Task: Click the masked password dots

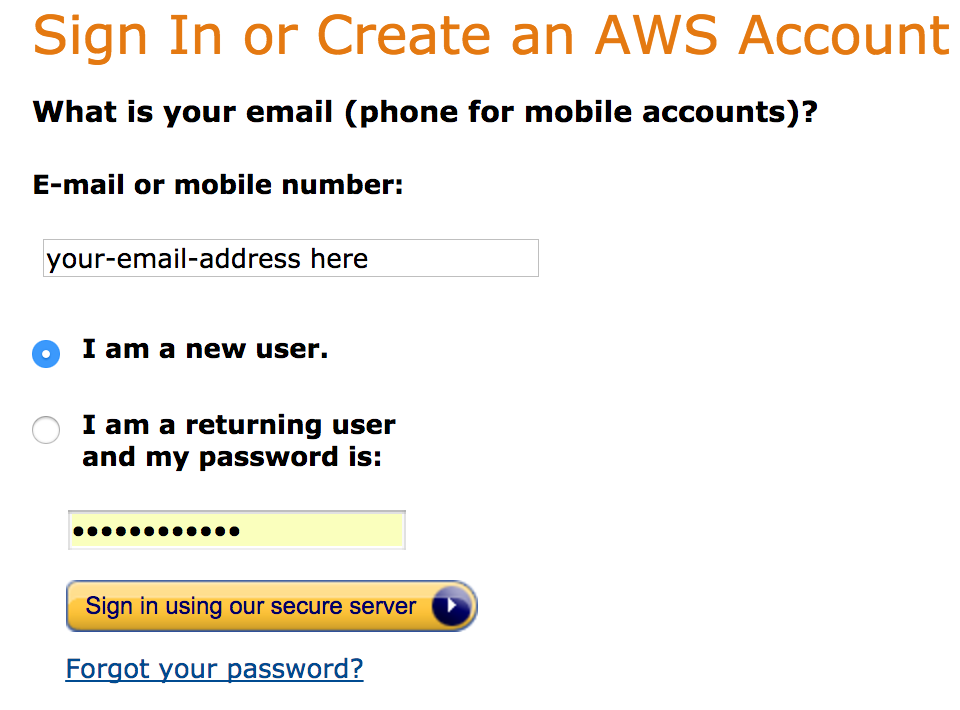Action: coord(157,530)
